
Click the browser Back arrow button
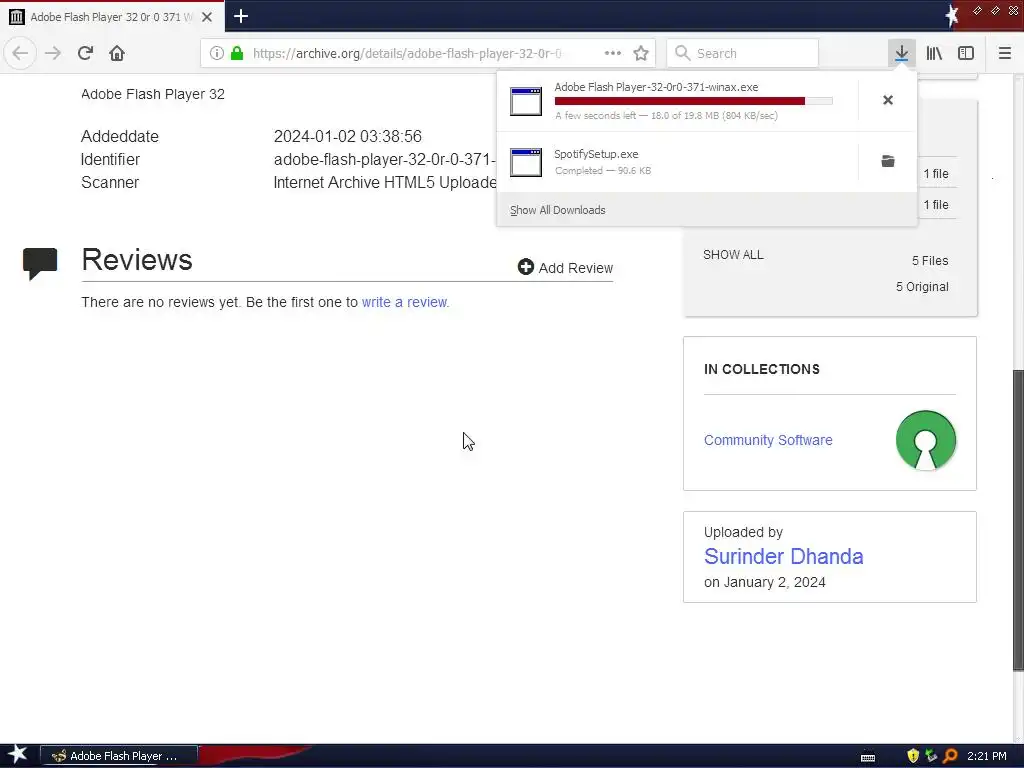[20, 53]
